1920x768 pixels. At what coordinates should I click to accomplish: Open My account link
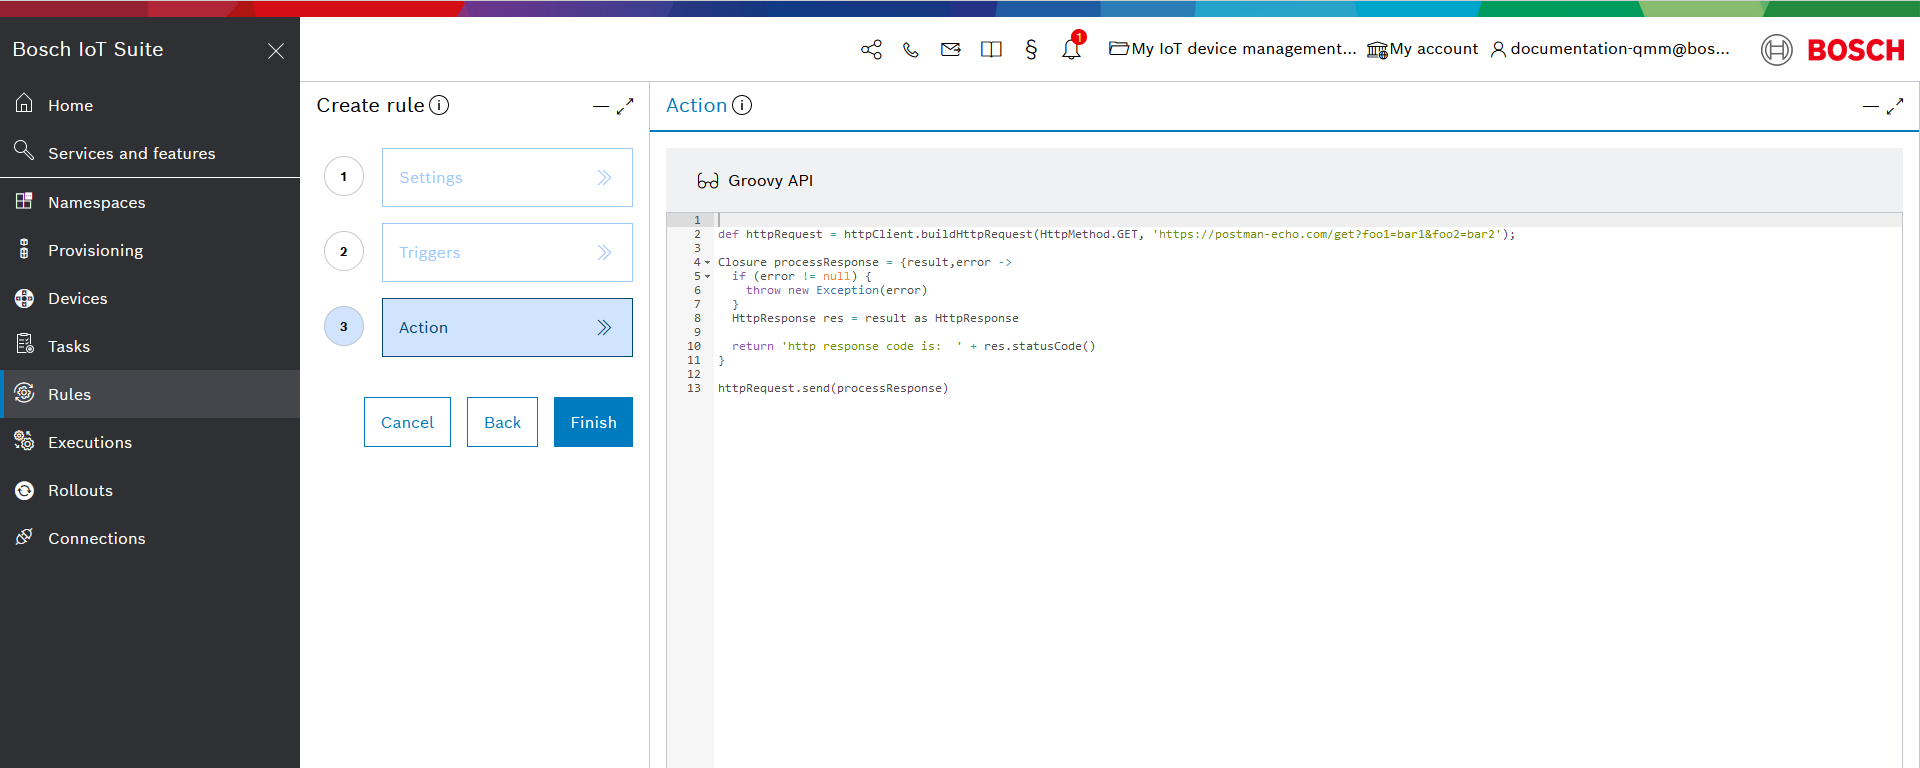[x=1422, y=49]
